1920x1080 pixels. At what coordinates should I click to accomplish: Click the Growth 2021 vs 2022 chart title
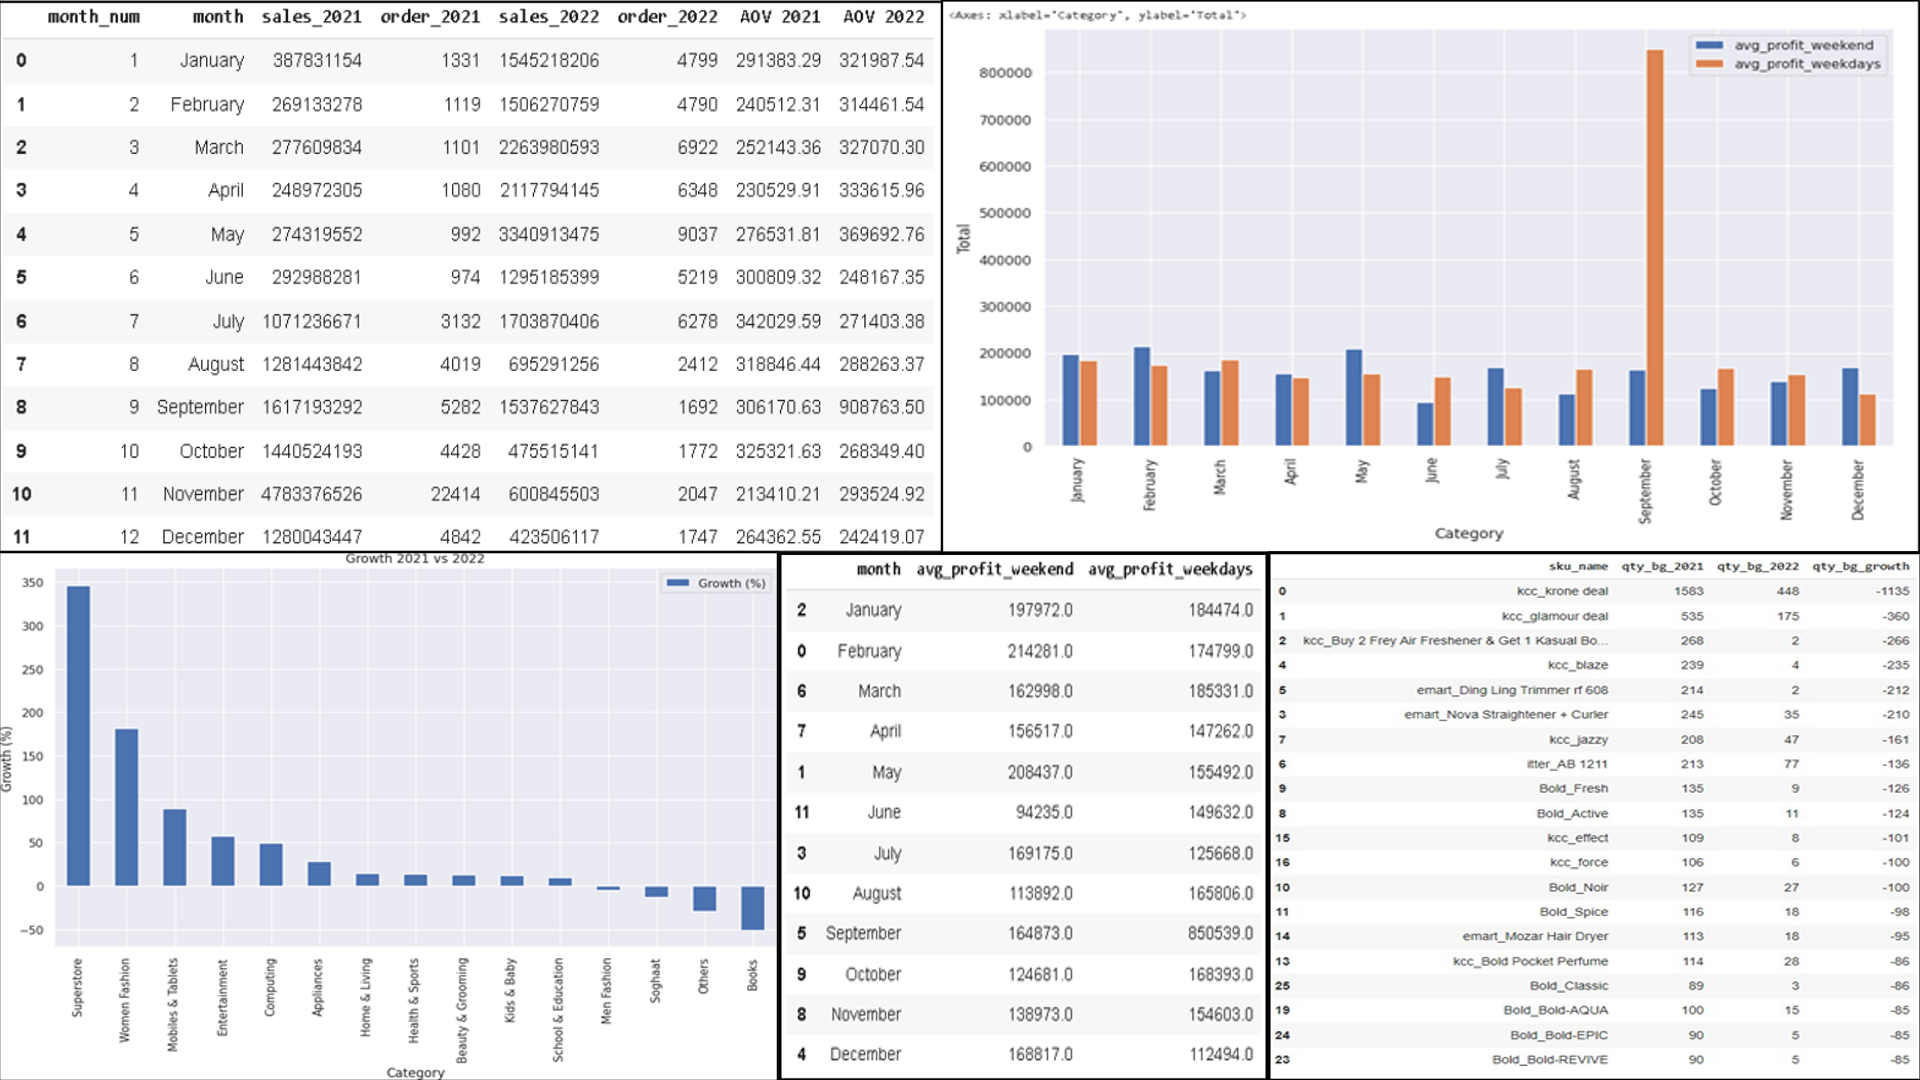click(x=413, y=558)
